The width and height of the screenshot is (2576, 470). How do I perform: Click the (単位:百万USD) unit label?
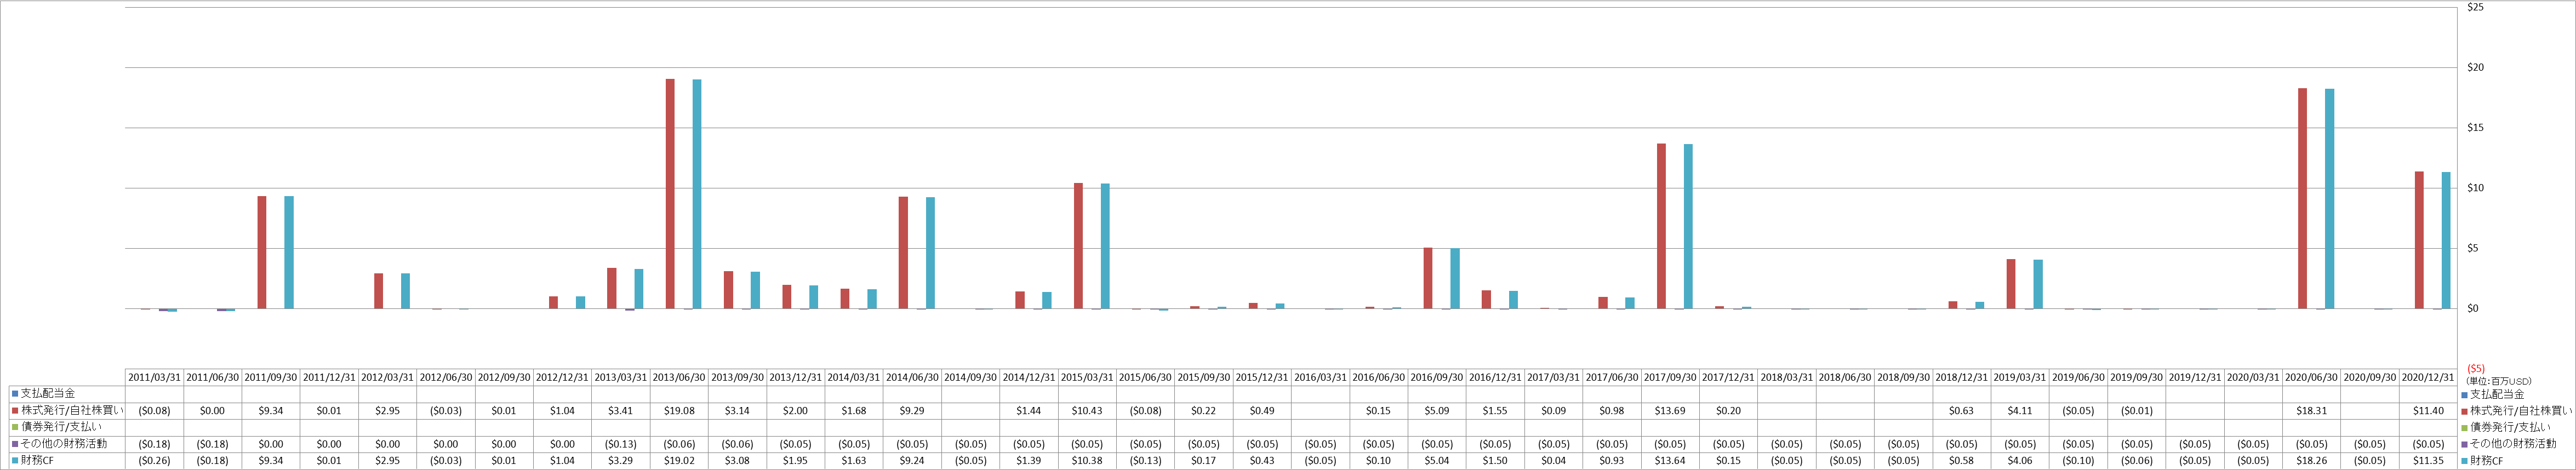pyautogui.click(x=2499, y=381)
